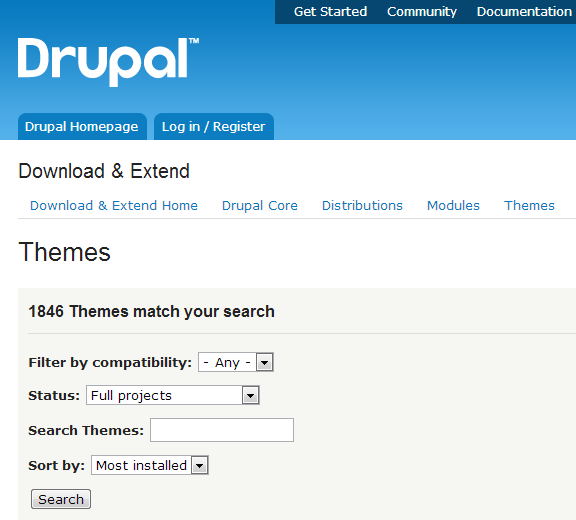This screenshot has height=520, width=576.
Task: Open the Community menu item
Action: pyautogui.click(x=422, y=12)
